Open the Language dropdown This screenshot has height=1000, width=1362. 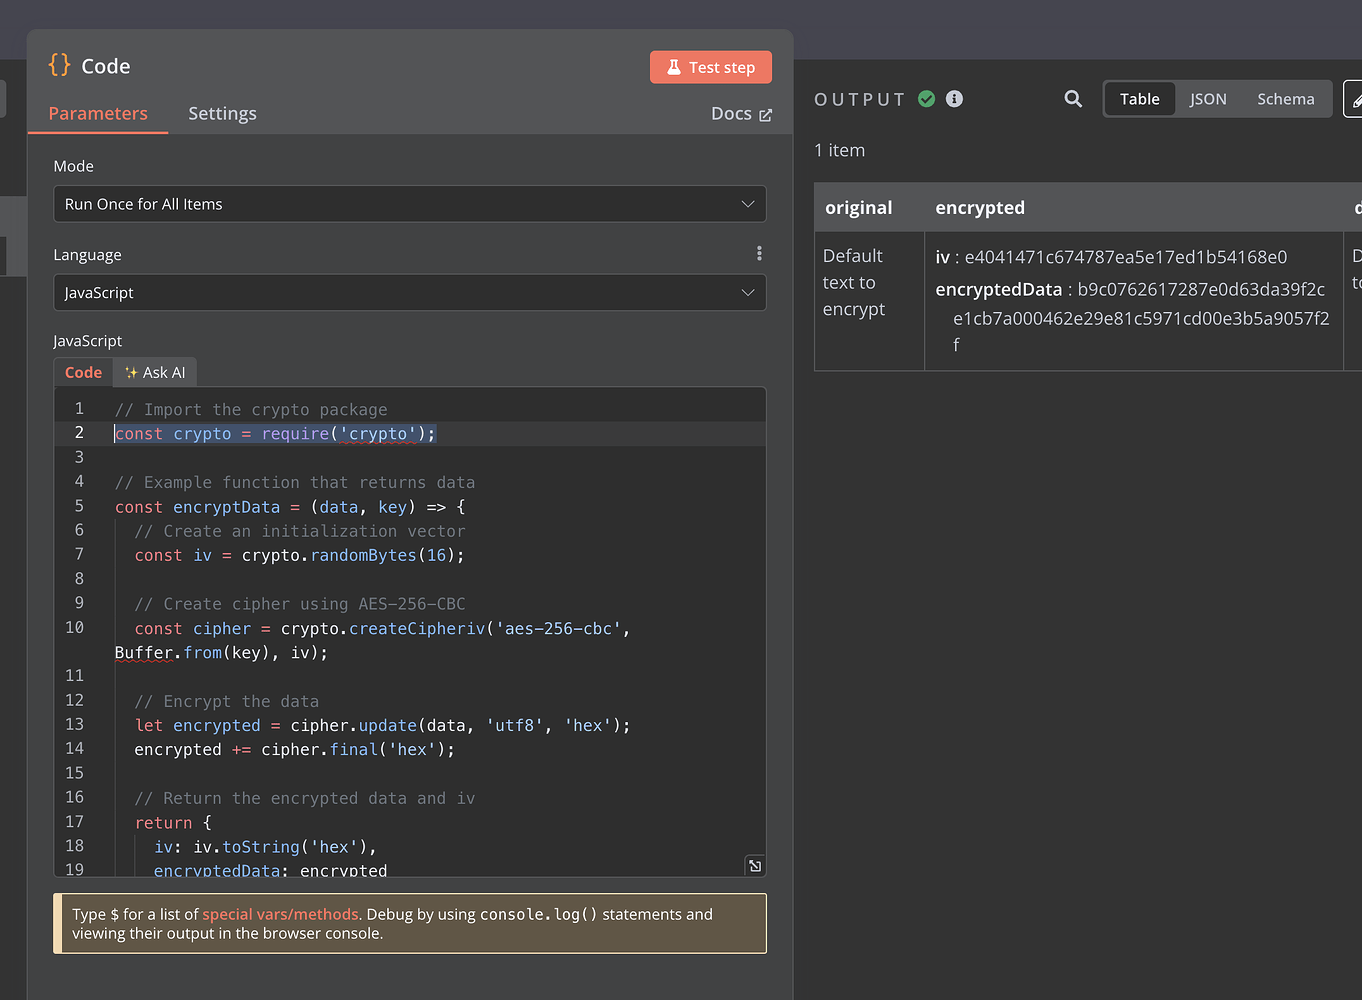[409, 292]
